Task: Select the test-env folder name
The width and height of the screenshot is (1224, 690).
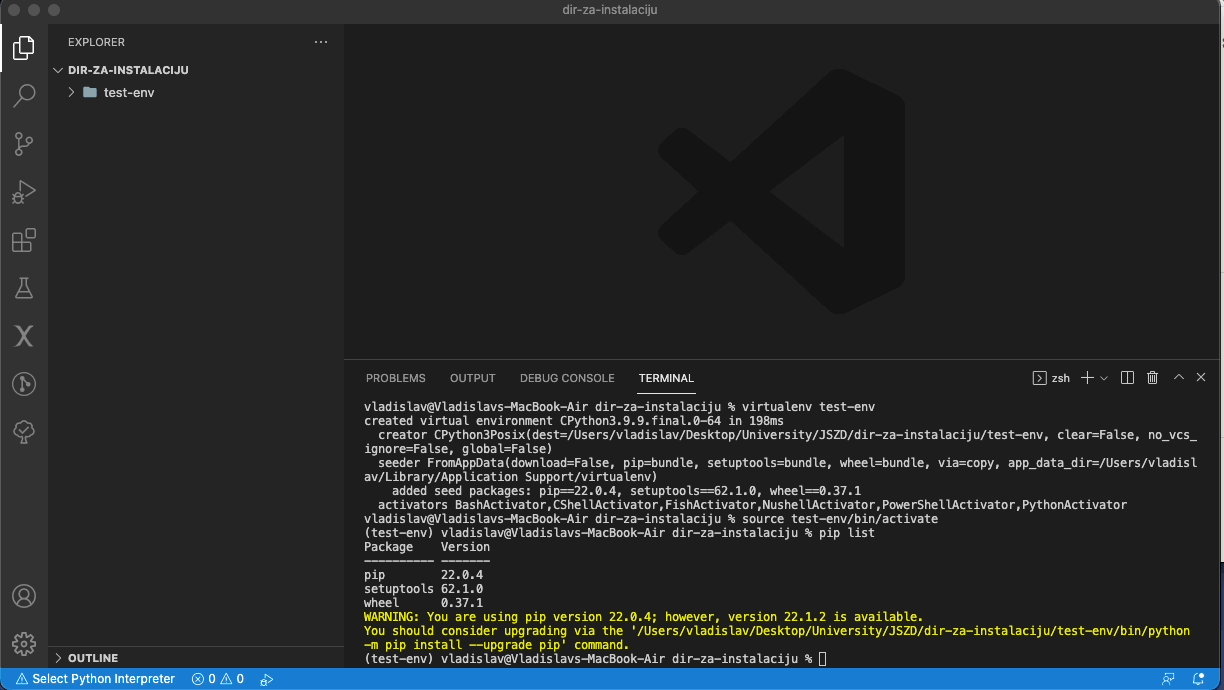Action: coord(129,92)
